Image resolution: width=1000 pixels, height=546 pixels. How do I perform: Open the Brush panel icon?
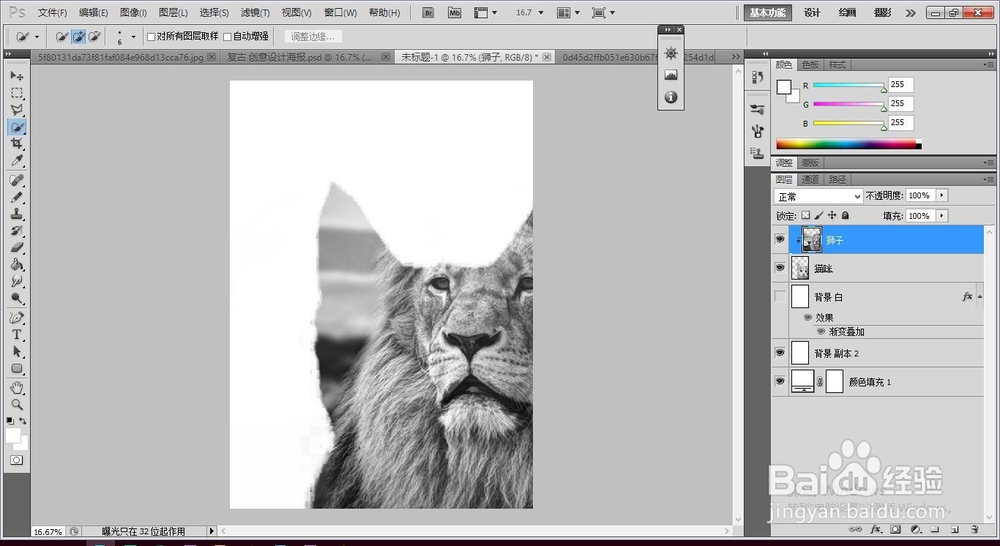[x=757, y=110]
